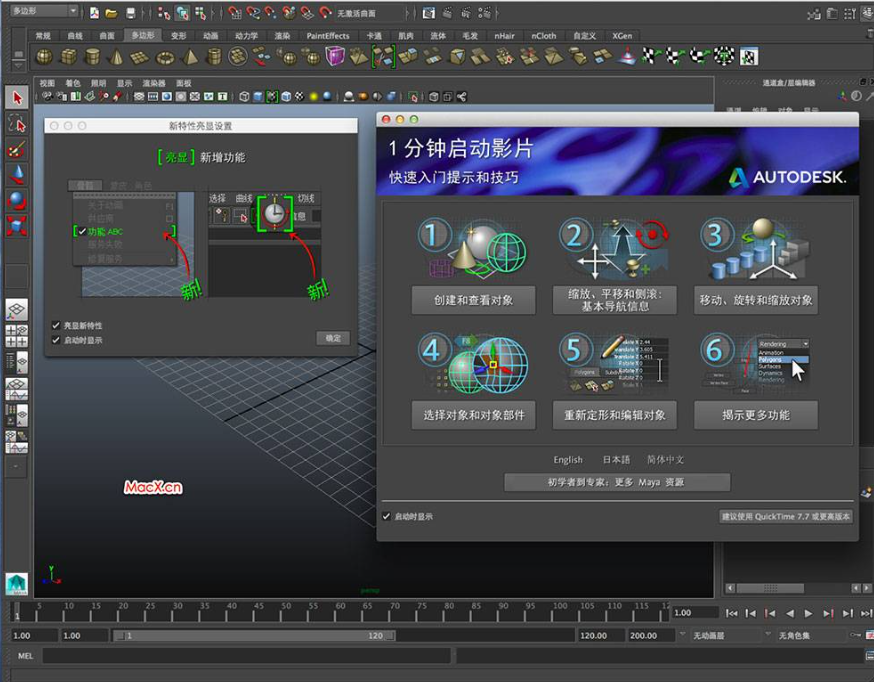Switch movie language to 日本語
Image resolution: width=874 pixels, height=682 pixels.
(616, 460)
